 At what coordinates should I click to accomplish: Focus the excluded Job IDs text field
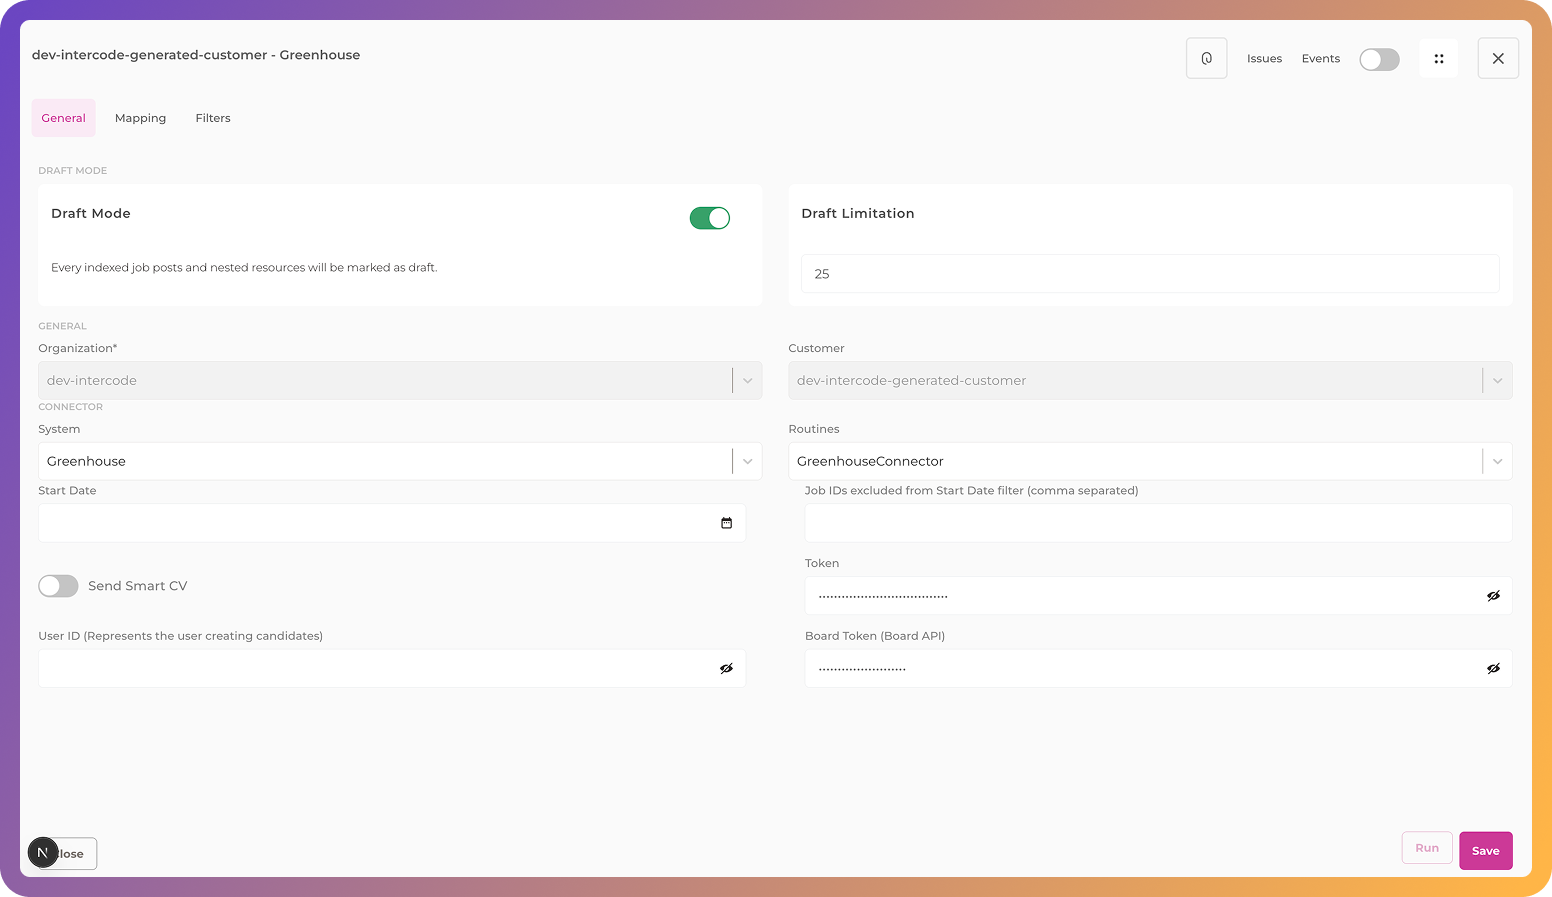(x=1157, y=523)
